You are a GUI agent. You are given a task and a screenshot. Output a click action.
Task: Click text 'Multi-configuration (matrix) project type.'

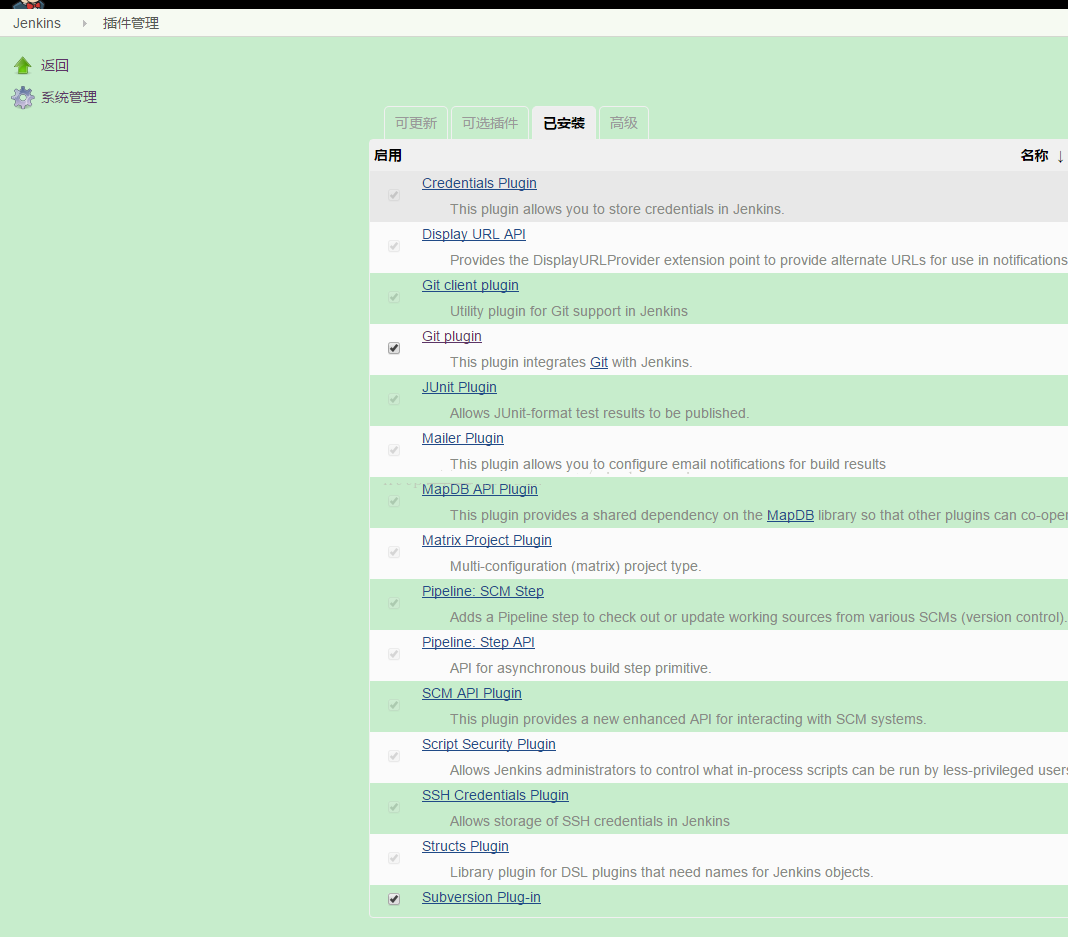point(576,567)
